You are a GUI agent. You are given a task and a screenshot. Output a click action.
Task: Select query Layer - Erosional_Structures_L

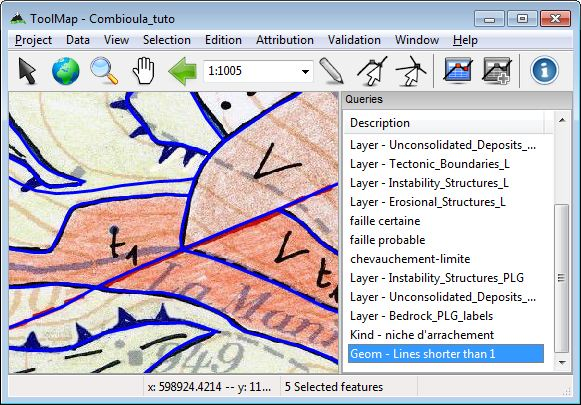(446, 202)
